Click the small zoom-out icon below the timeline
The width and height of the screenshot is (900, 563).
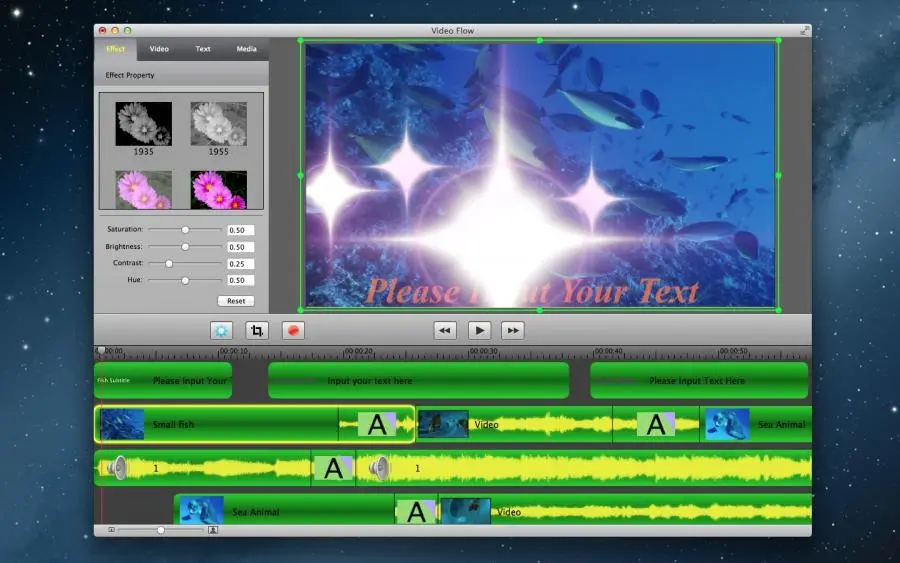(x=111, y=530)
